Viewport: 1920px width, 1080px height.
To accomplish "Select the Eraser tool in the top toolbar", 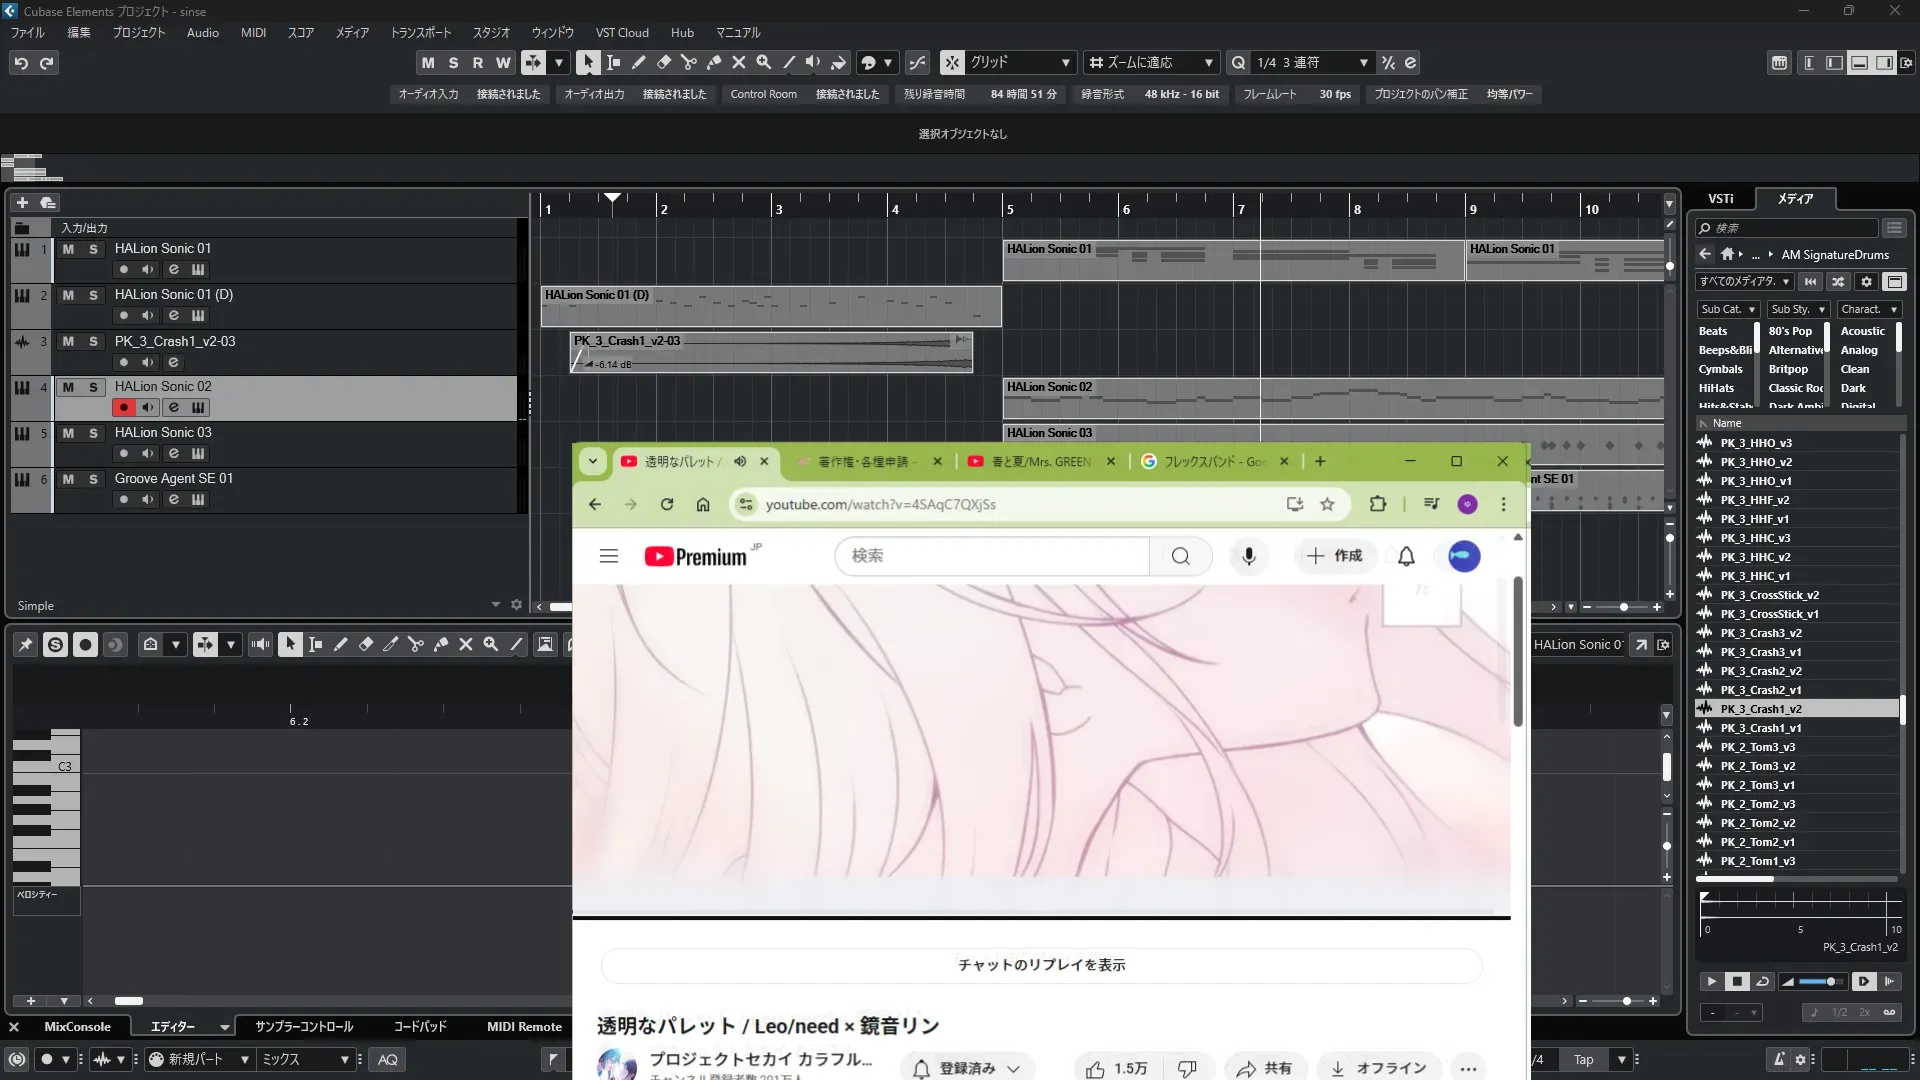I will coord(663,62).
